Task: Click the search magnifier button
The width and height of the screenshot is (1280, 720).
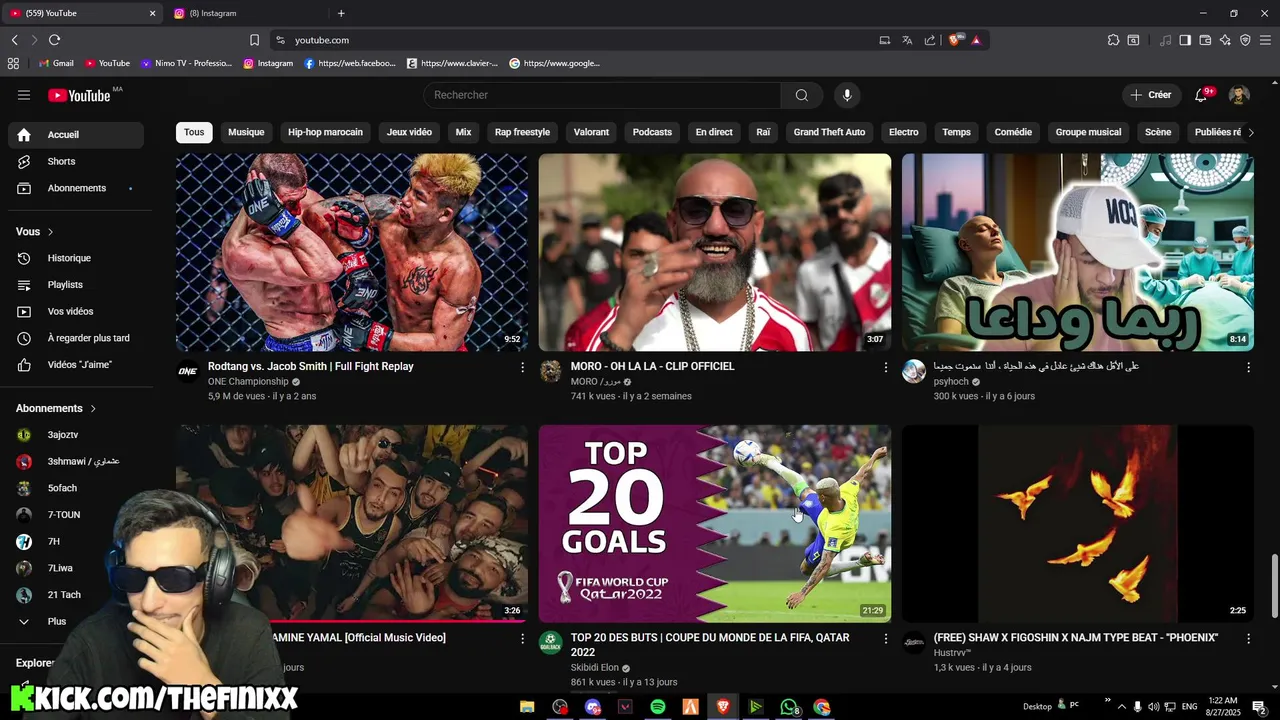Action: (802, 95)
